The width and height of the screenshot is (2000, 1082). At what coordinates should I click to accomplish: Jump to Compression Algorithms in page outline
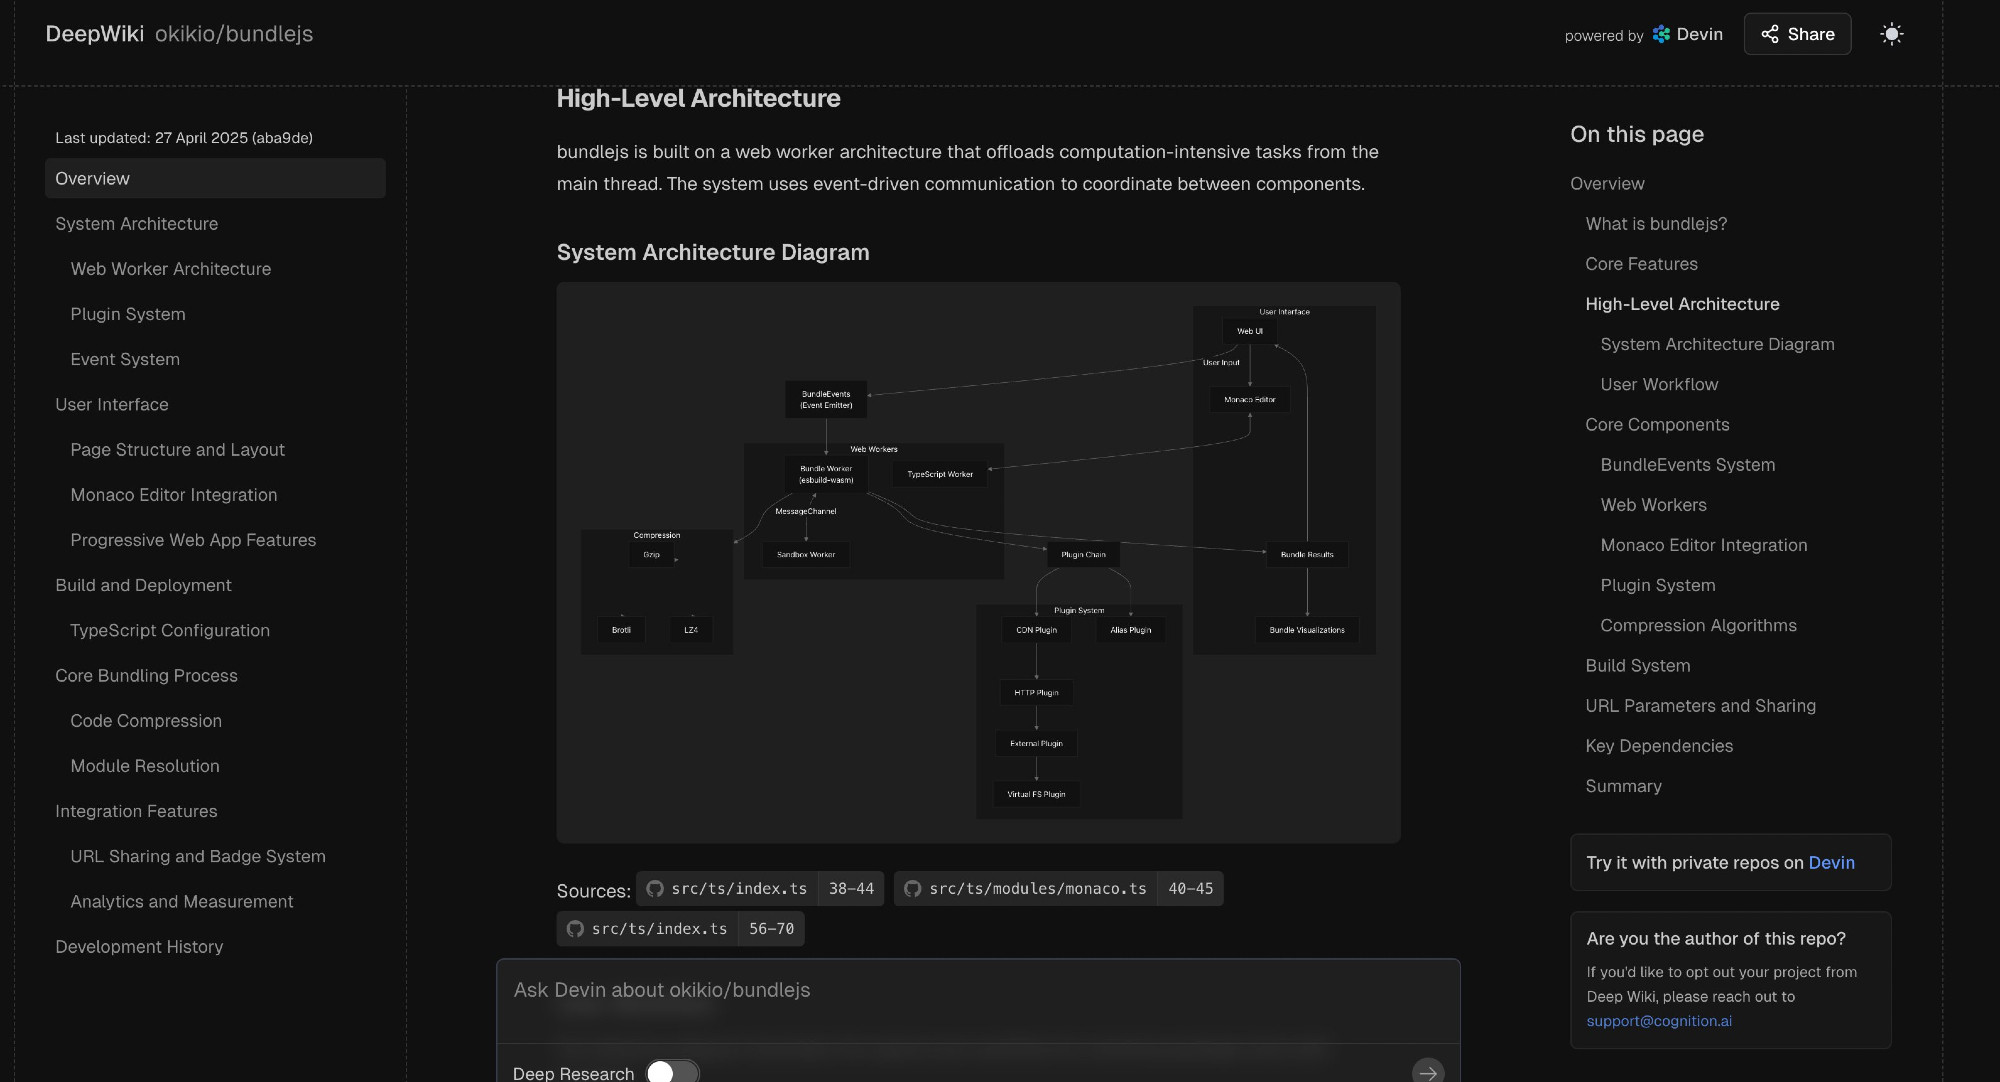pos(1698,625)
